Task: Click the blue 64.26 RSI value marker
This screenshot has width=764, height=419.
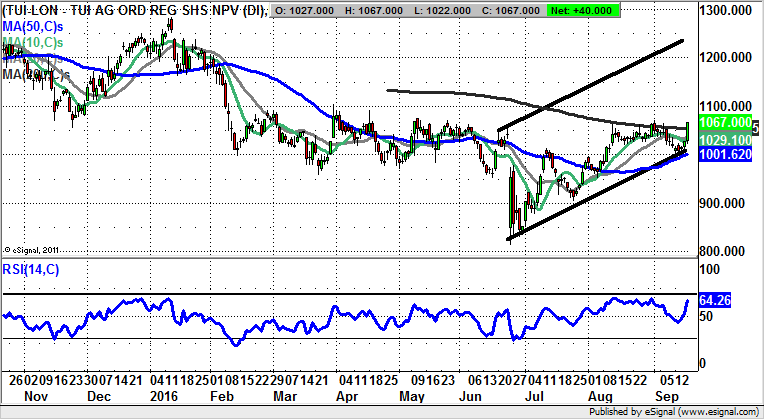Action: [718, 298]
